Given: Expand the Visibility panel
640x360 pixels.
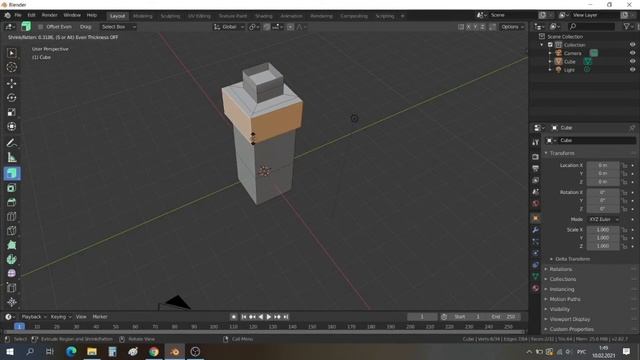Looking at the screenshot, I should point(559,309).
